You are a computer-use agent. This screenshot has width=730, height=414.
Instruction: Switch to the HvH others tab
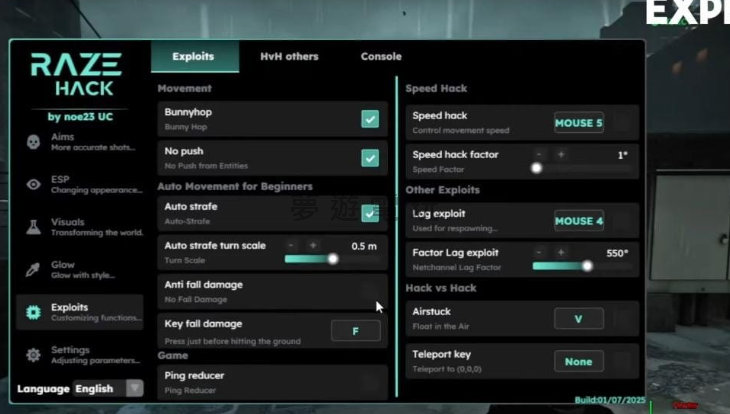point(288,57)
